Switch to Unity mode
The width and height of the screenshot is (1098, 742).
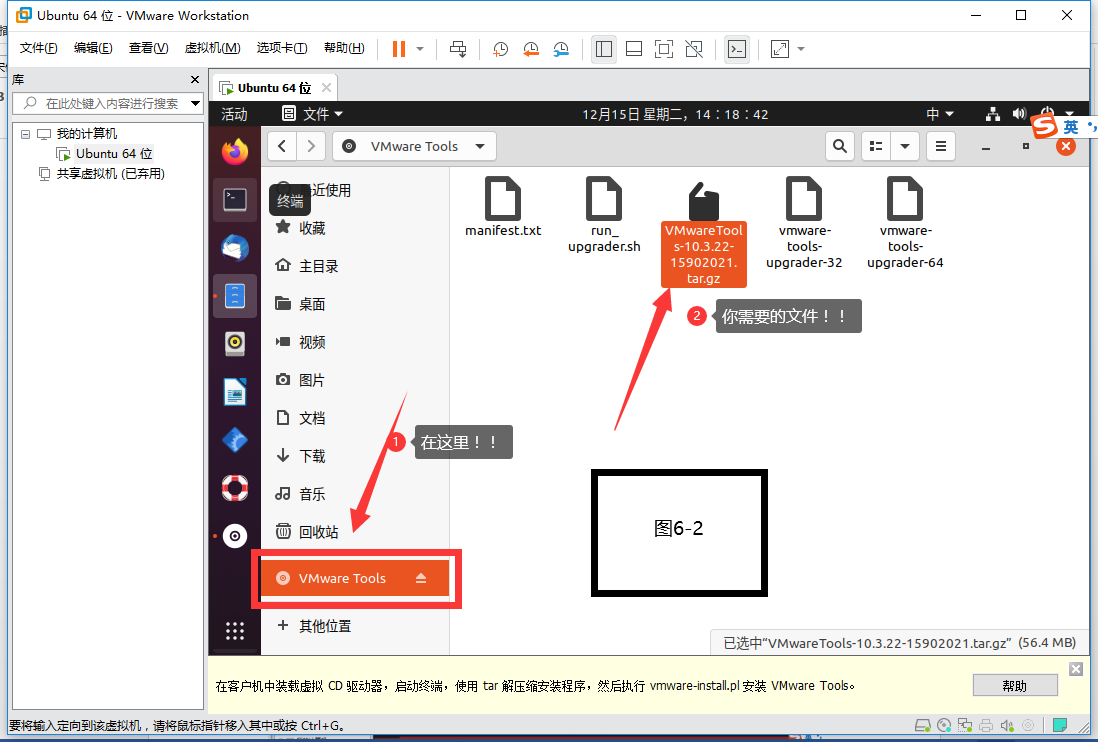click(694, 49)
